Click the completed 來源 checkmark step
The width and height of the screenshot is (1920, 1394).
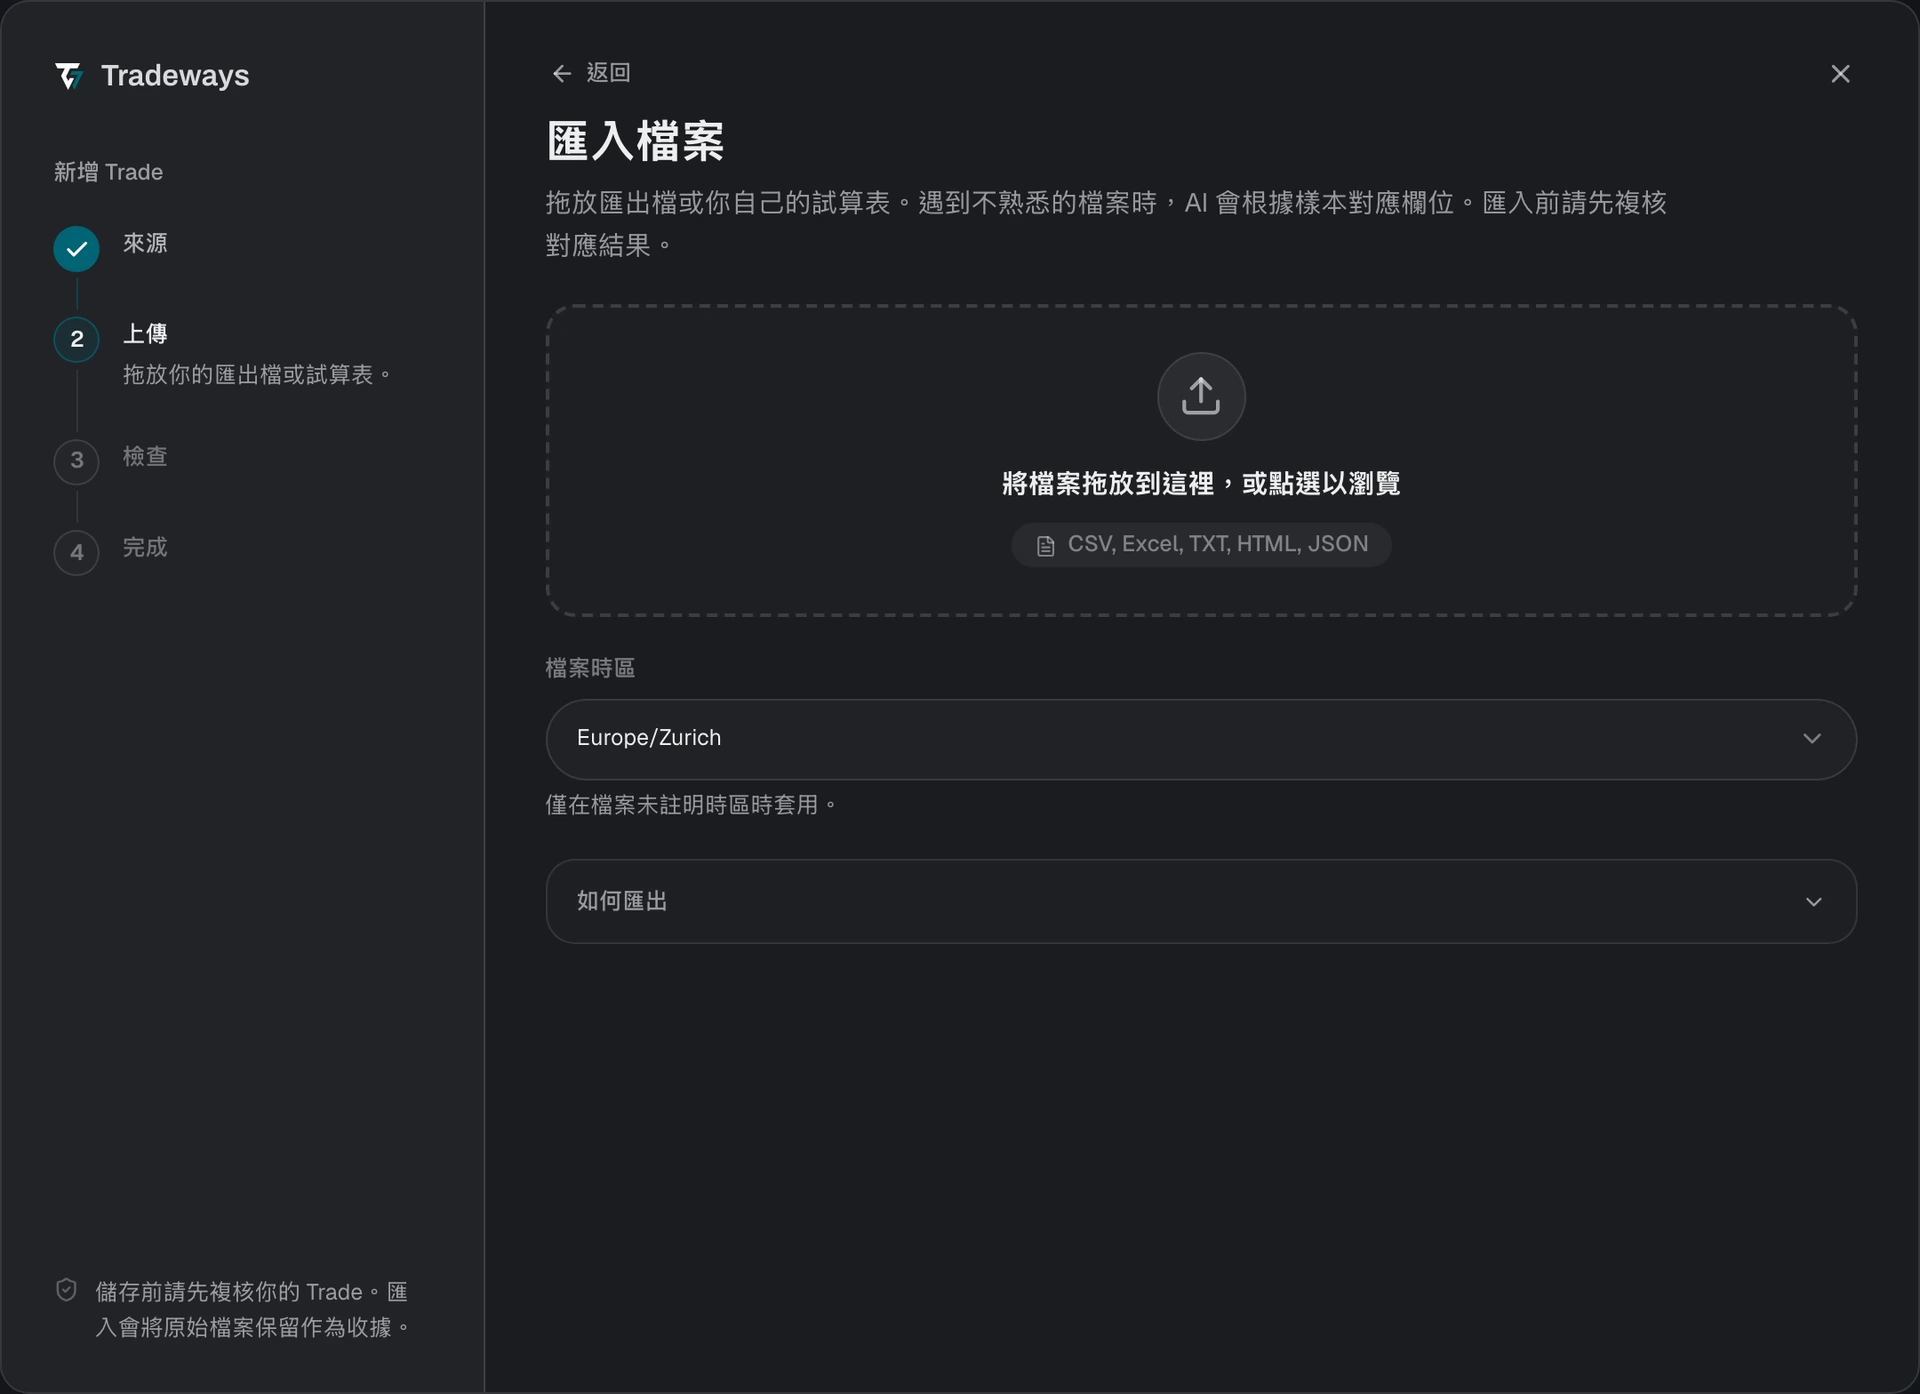point(76,249)
